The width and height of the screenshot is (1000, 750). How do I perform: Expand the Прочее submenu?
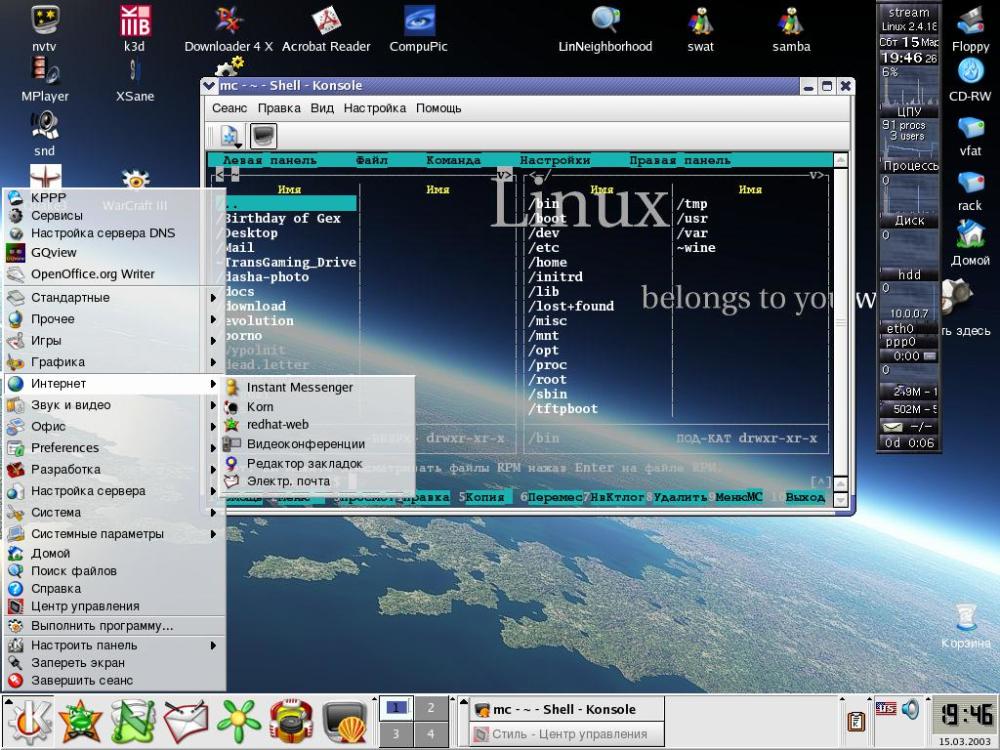point(113,319)
